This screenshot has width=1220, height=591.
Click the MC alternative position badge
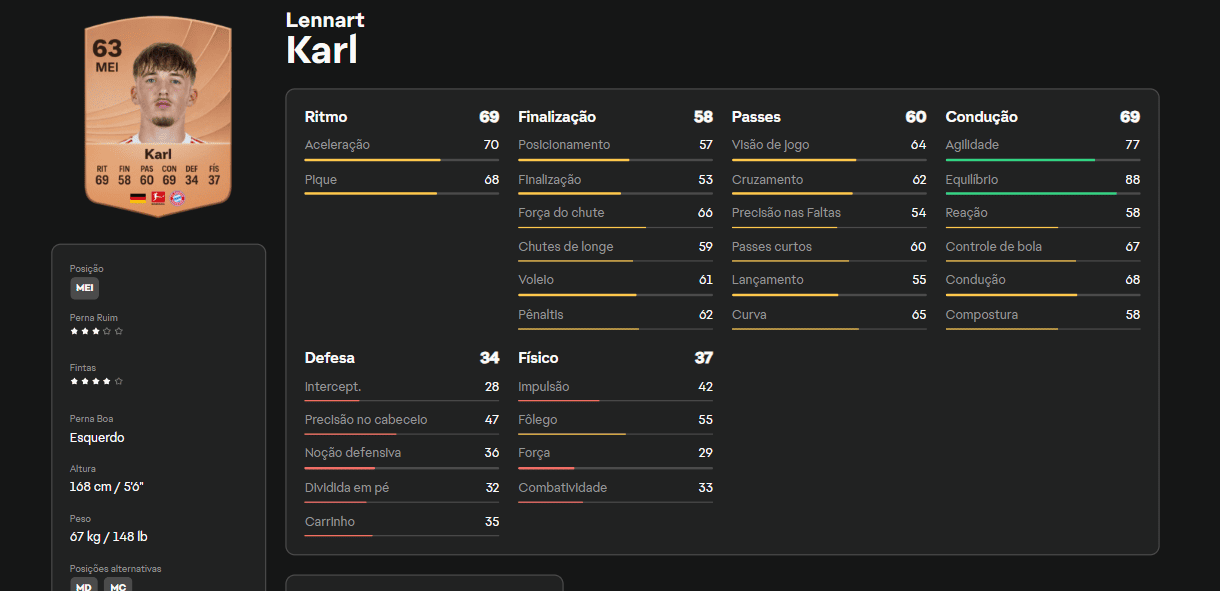click(x=118, y=586)
